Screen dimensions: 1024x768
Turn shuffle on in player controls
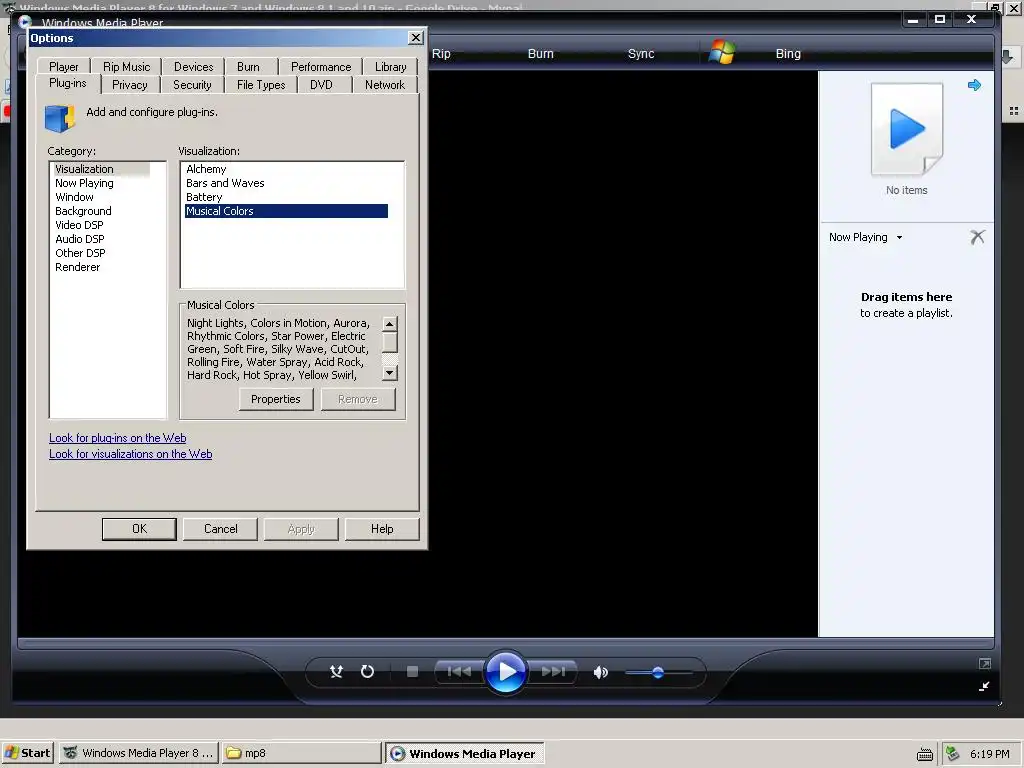336,671
